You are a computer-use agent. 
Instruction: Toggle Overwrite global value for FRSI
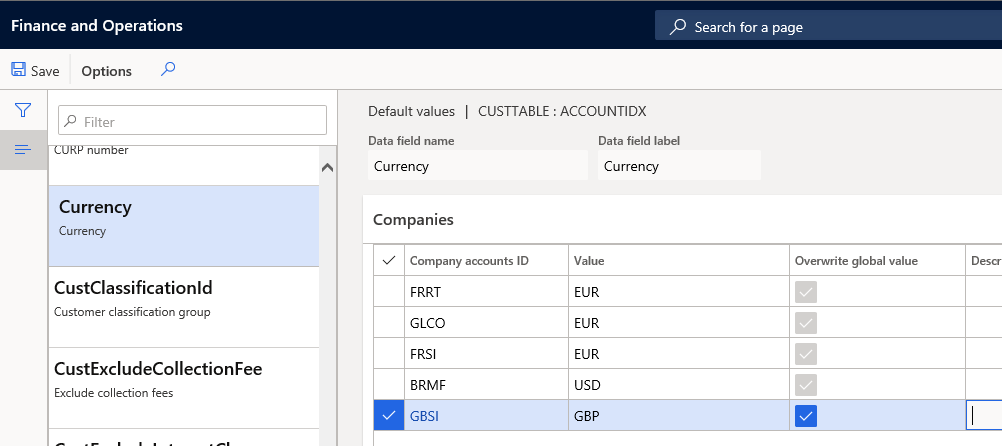point(806,354)
